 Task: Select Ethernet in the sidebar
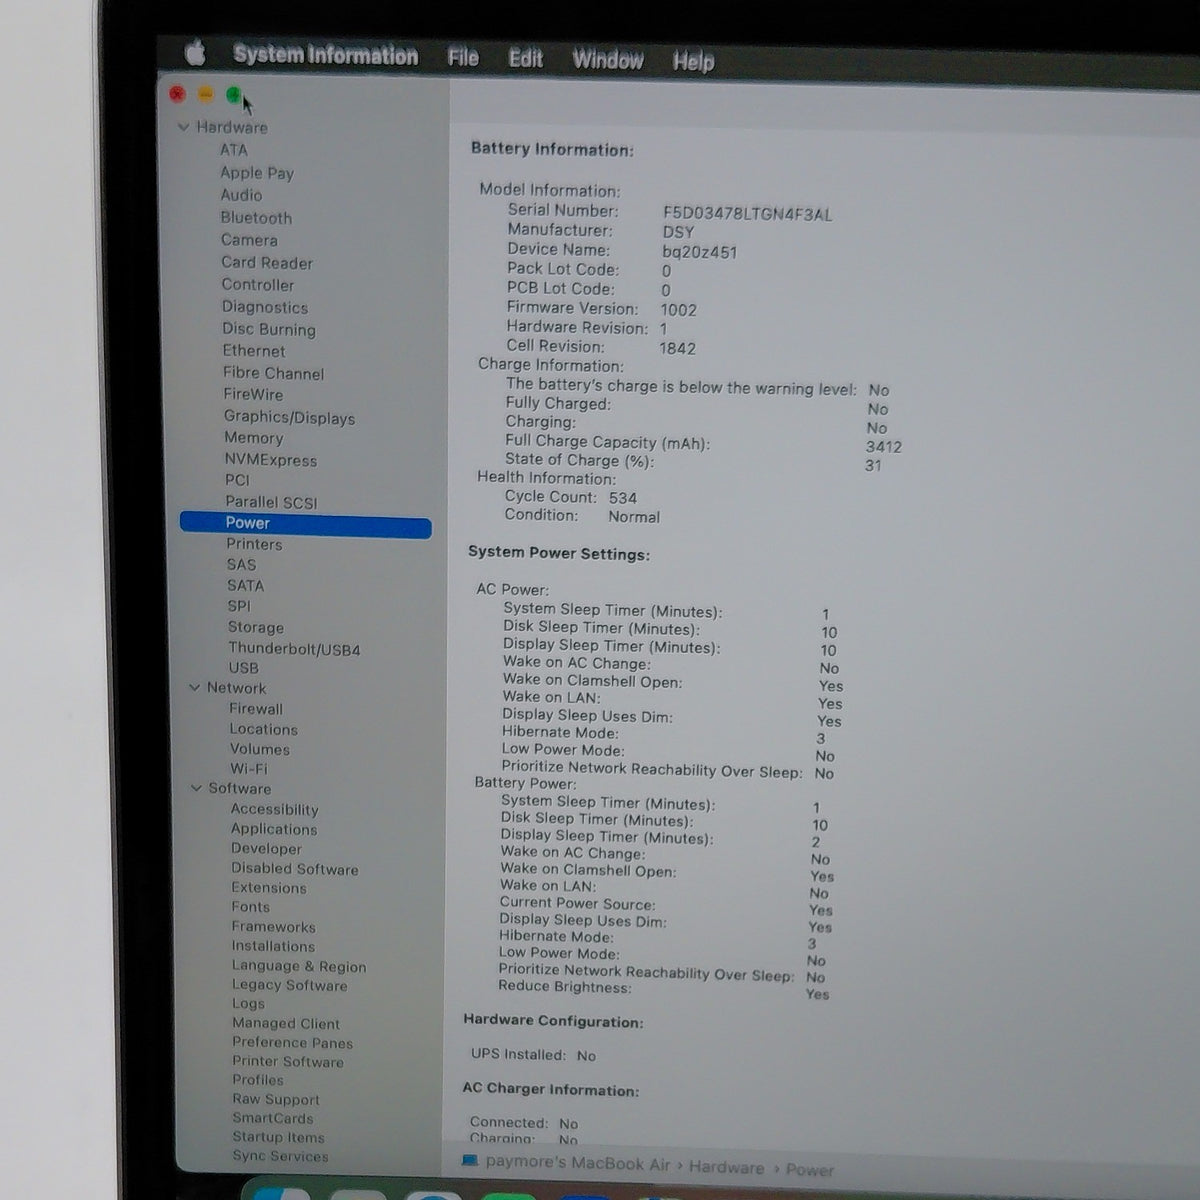click(x=254, y=351)
